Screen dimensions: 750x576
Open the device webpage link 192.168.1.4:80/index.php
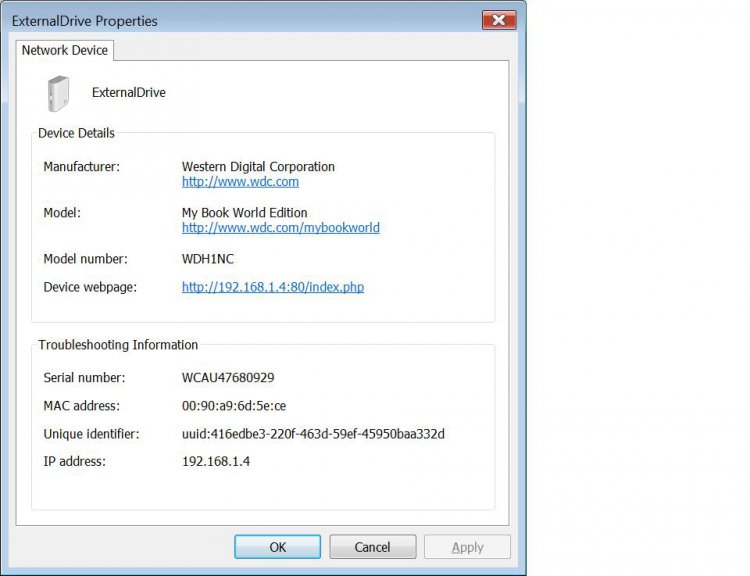pos(273,287)
